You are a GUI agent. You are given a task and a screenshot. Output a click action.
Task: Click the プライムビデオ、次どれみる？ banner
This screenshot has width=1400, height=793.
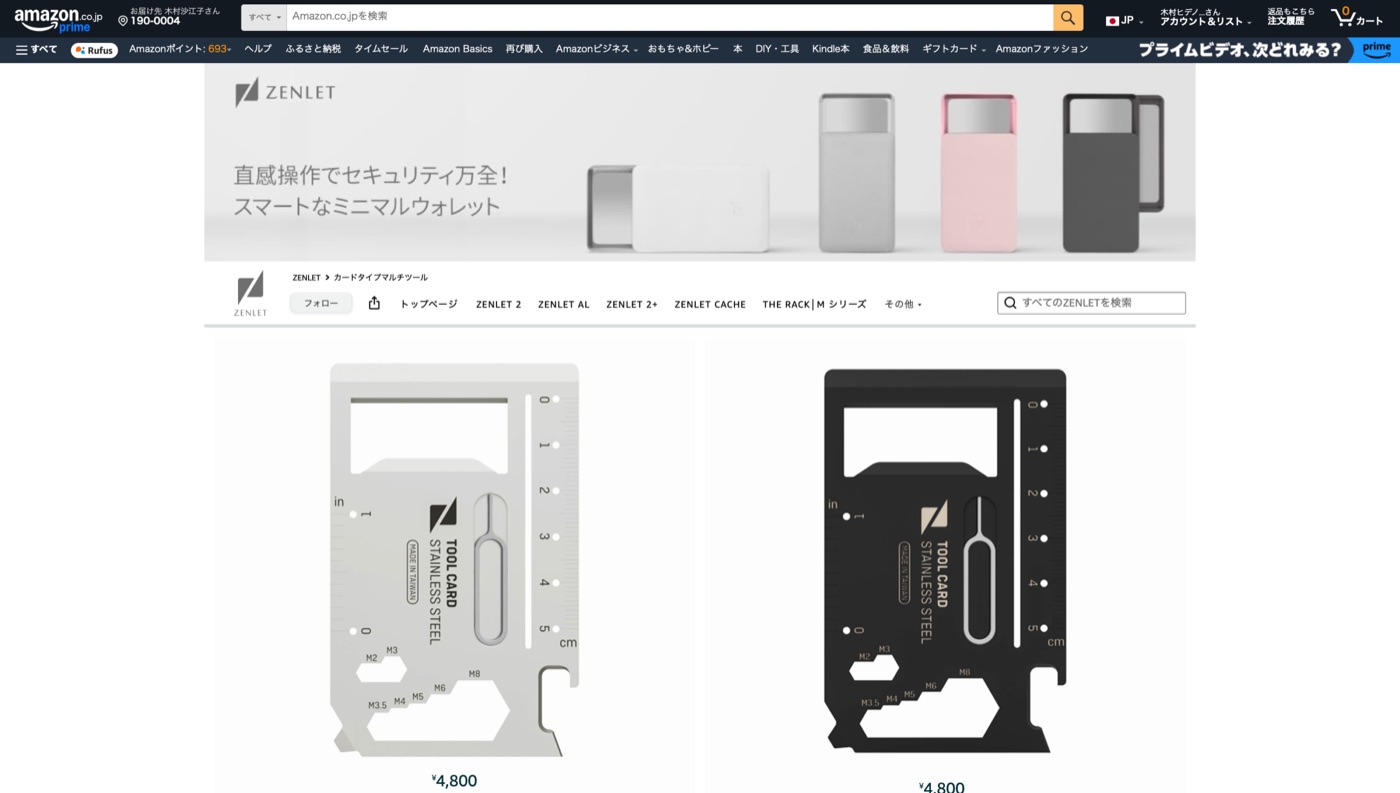coord(1240,50)
